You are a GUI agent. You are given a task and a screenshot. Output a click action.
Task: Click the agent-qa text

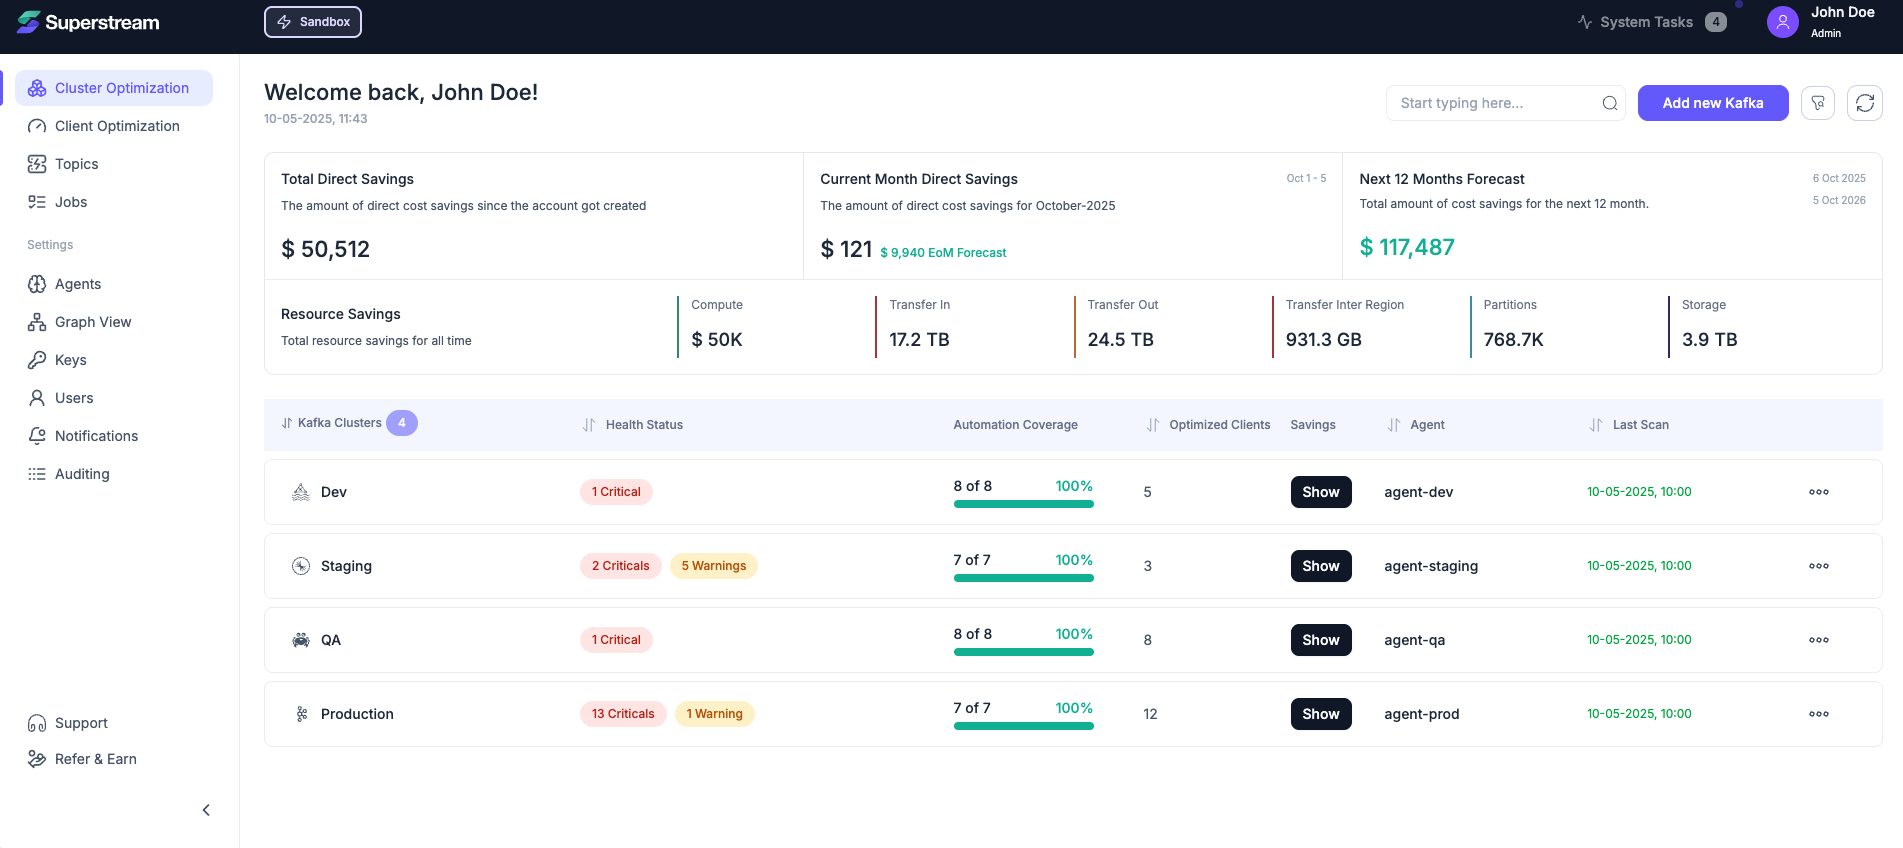(1415, 640)
